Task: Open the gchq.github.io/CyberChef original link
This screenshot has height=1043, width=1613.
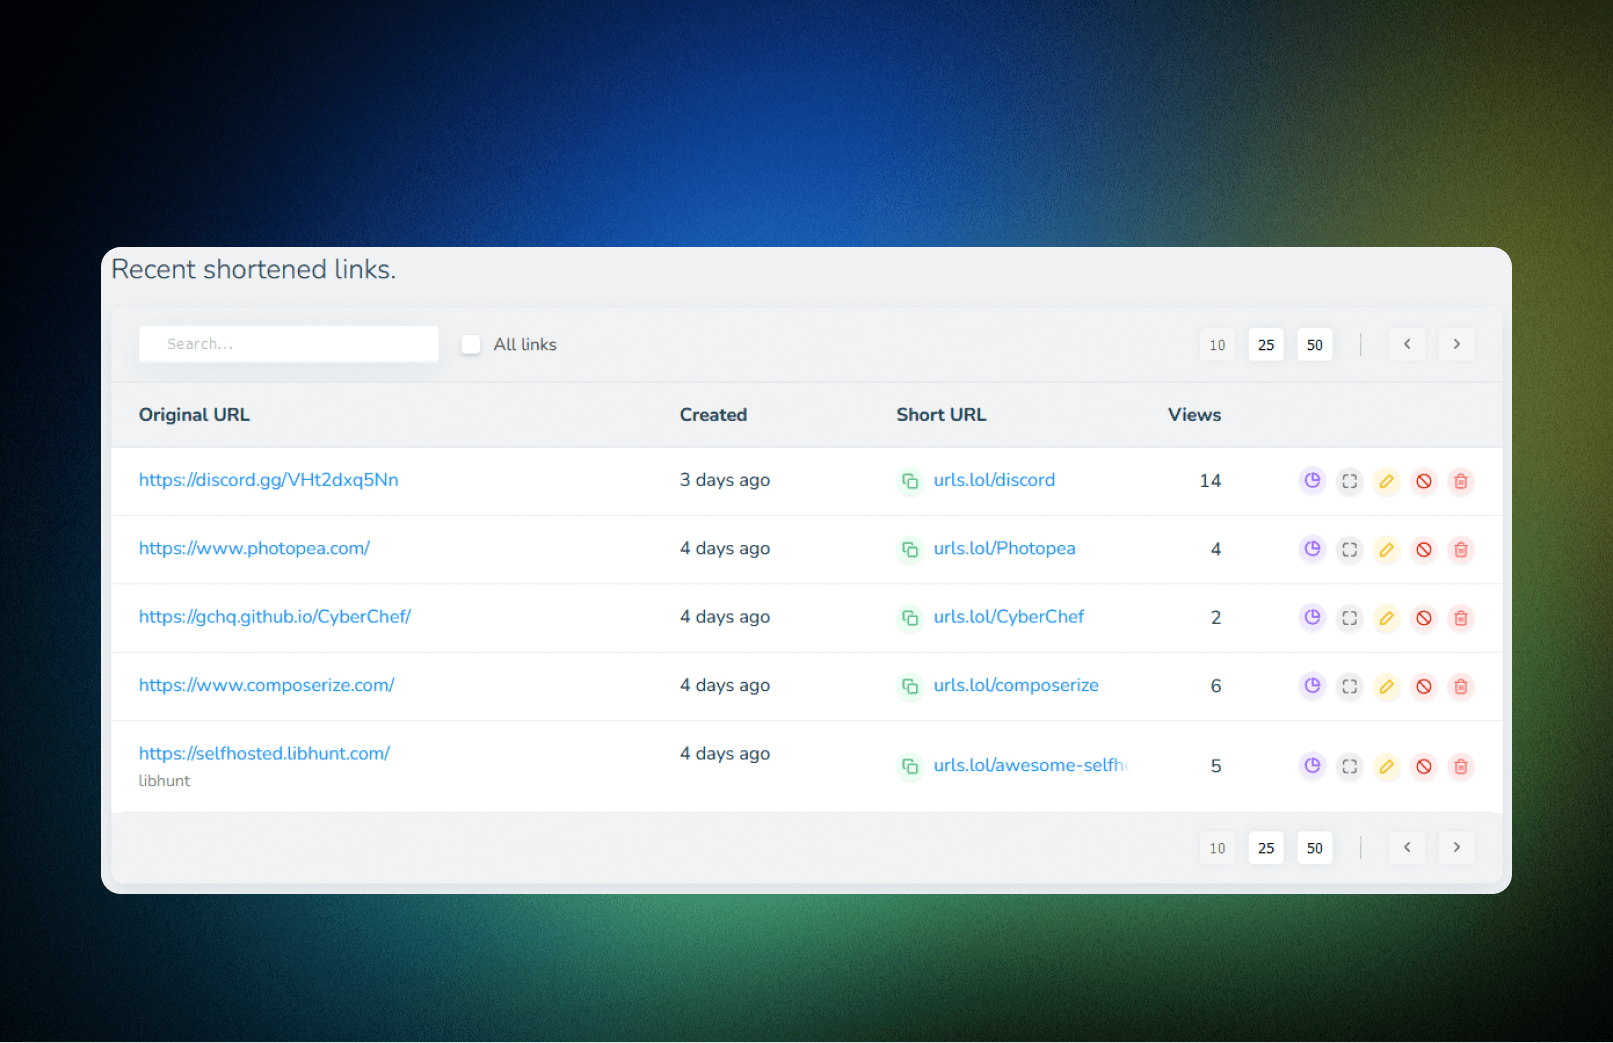Action: [x=275, y=617]
